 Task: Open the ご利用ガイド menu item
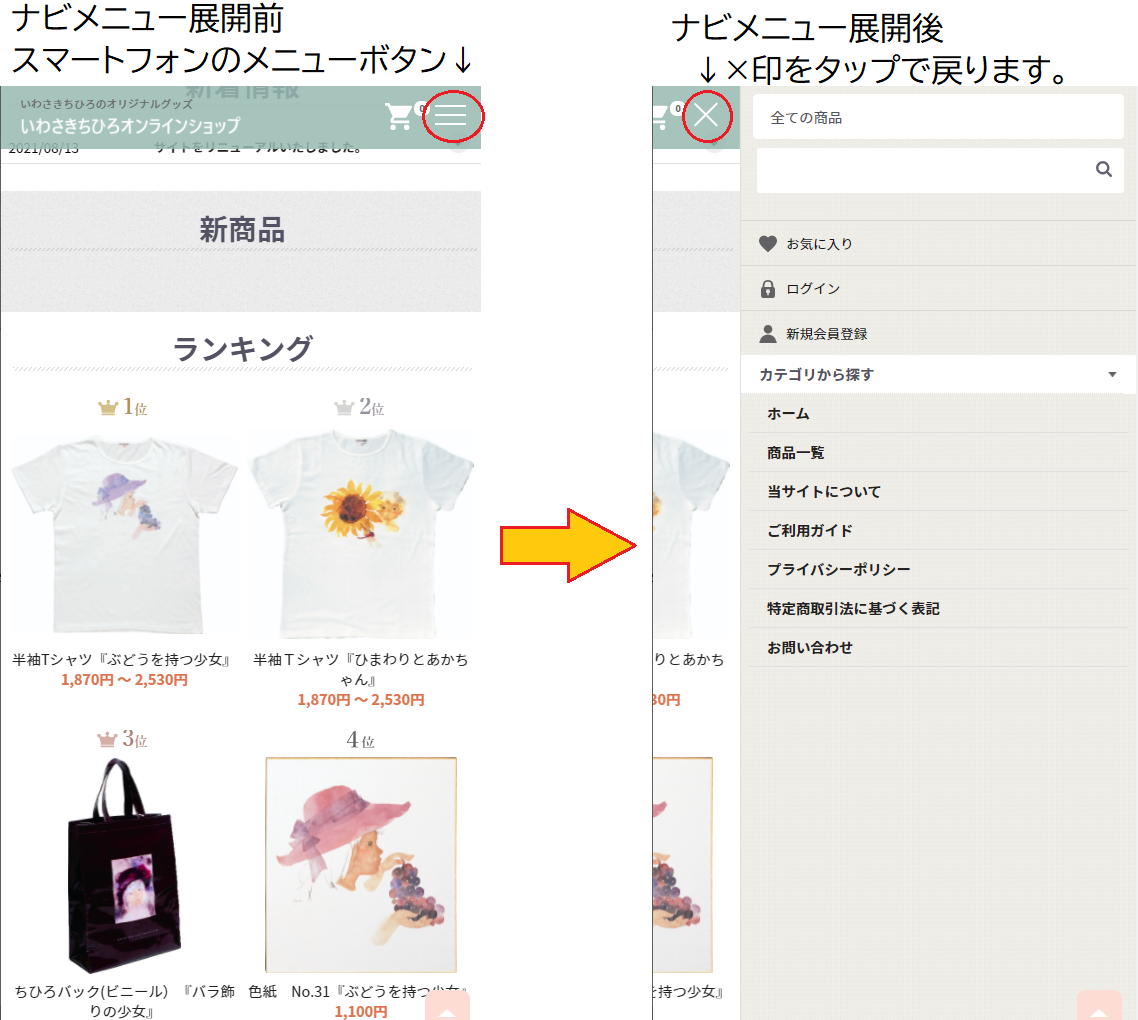coord(809,531)
